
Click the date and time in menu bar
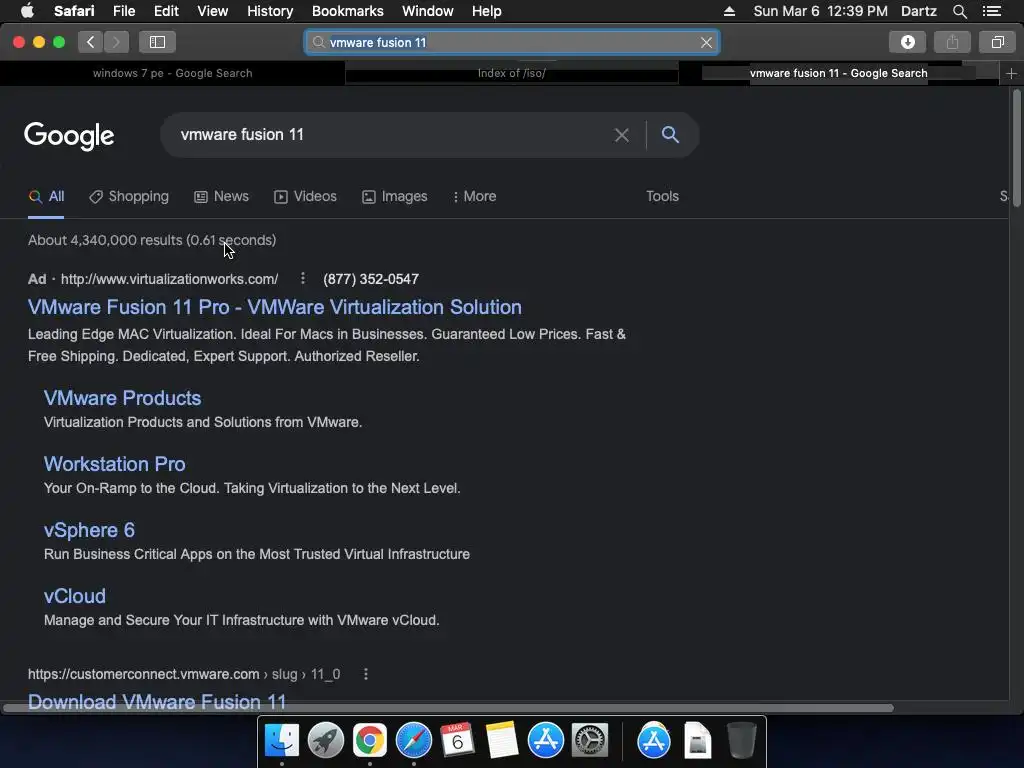pos(820,11)
